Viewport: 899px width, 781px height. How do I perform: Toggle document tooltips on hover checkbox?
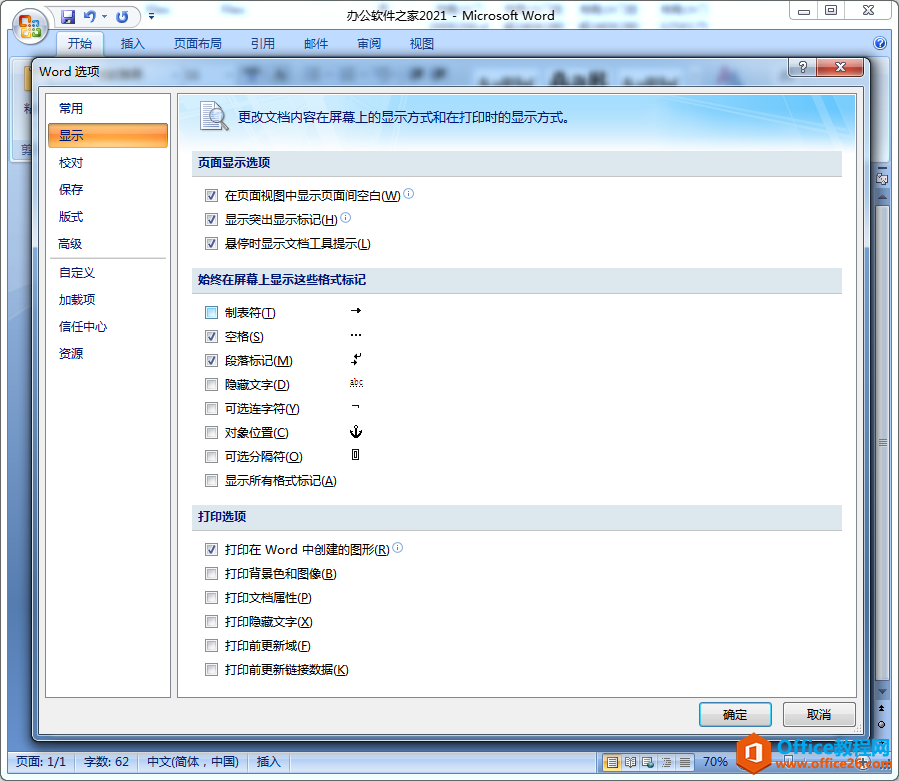coord(211,244)
